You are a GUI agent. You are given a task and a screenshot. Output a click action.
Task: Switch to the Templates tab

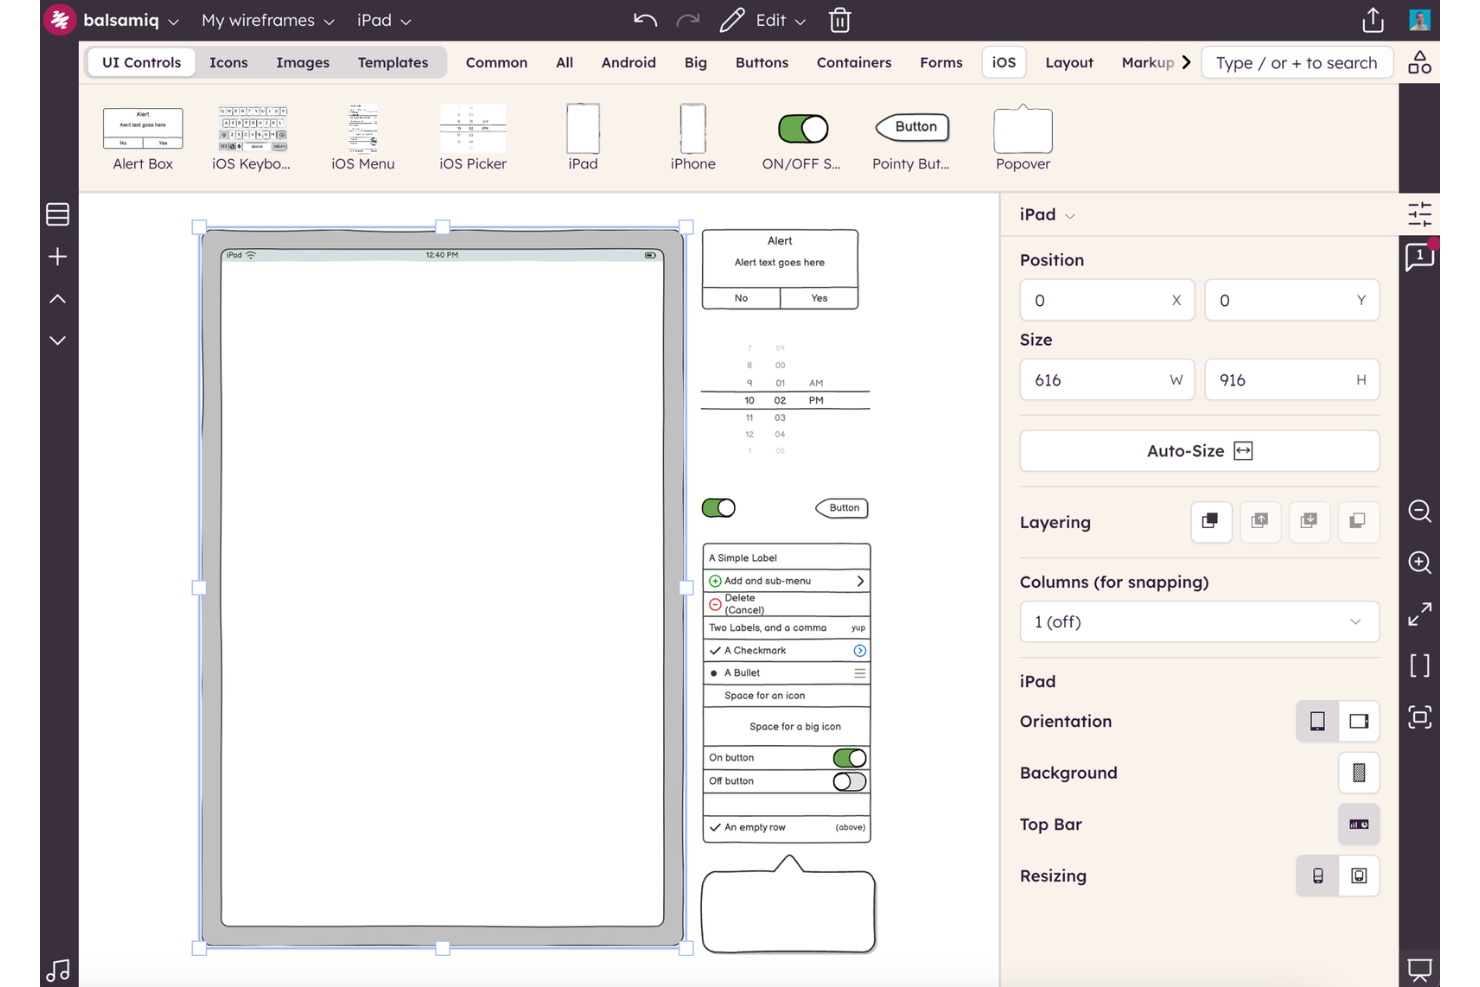(393, 62)
